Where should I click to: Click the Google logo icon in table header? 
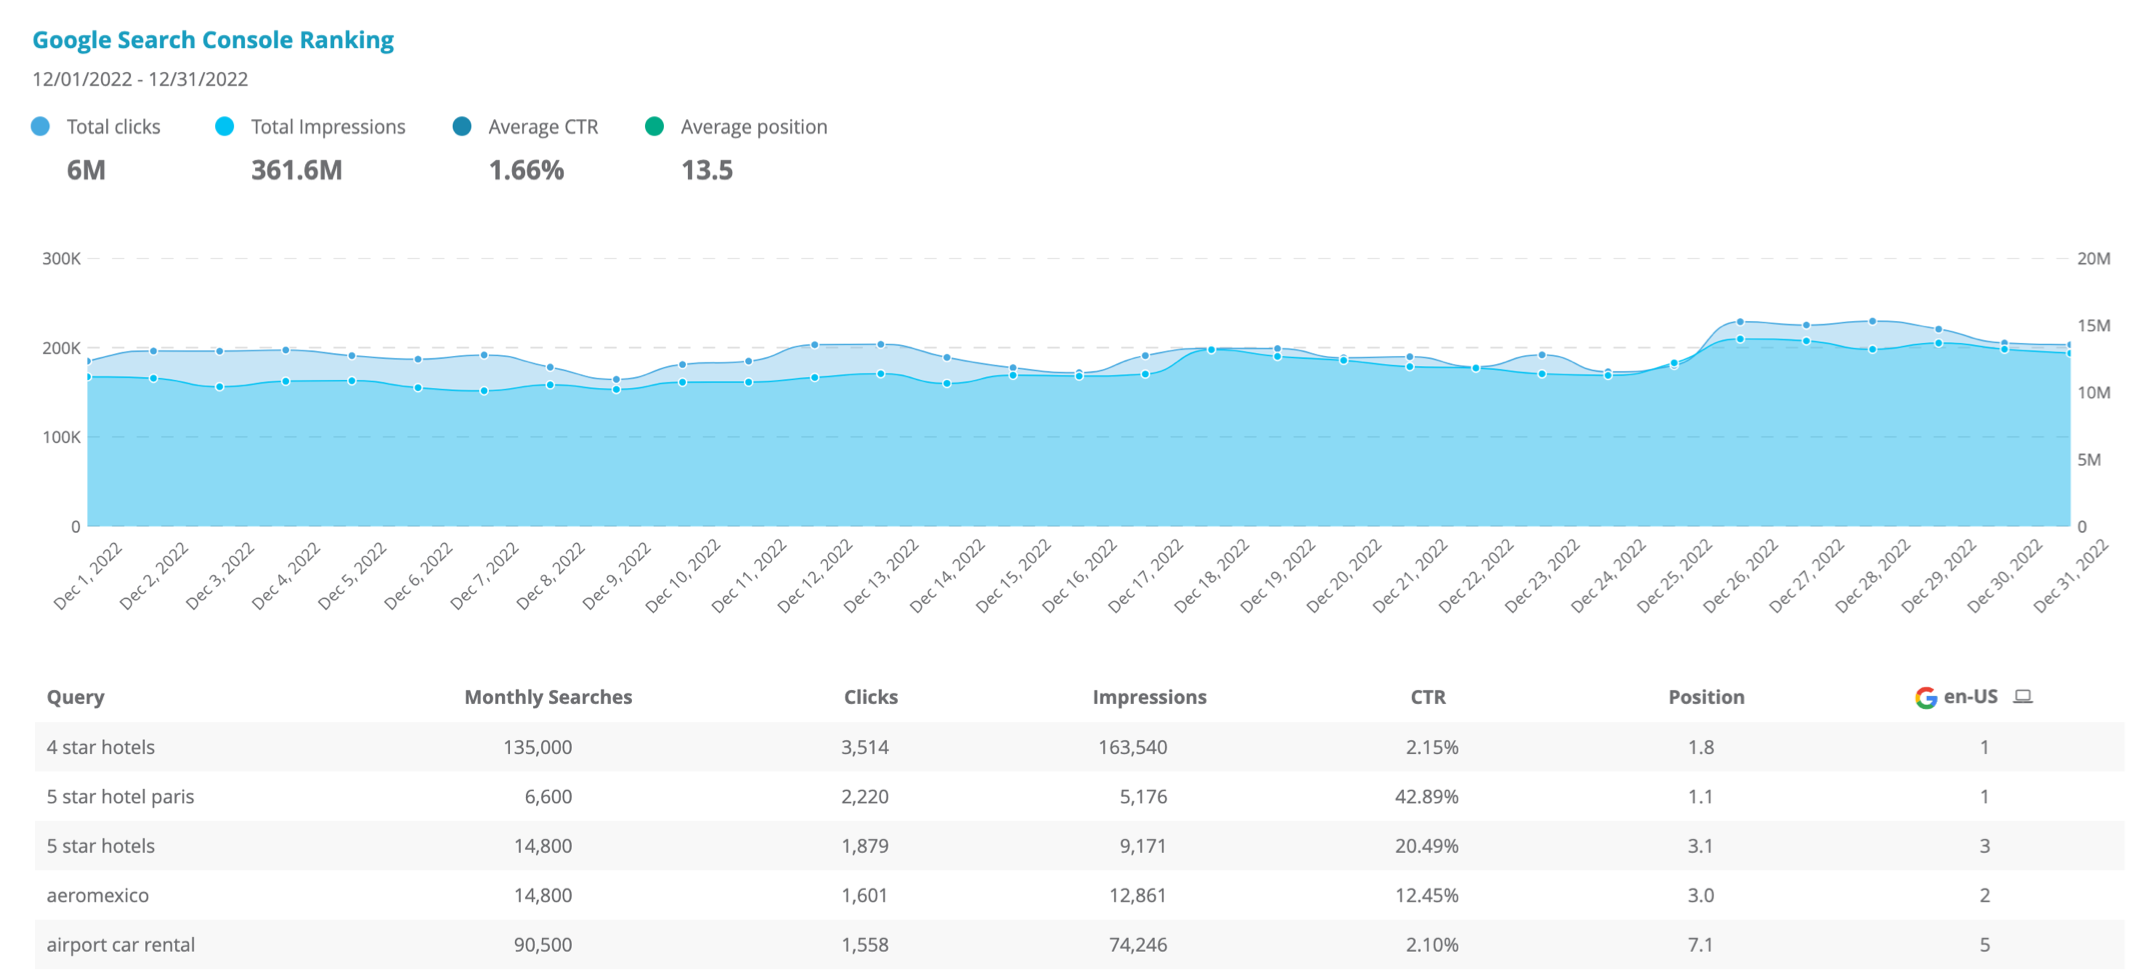click(1925, 698)
